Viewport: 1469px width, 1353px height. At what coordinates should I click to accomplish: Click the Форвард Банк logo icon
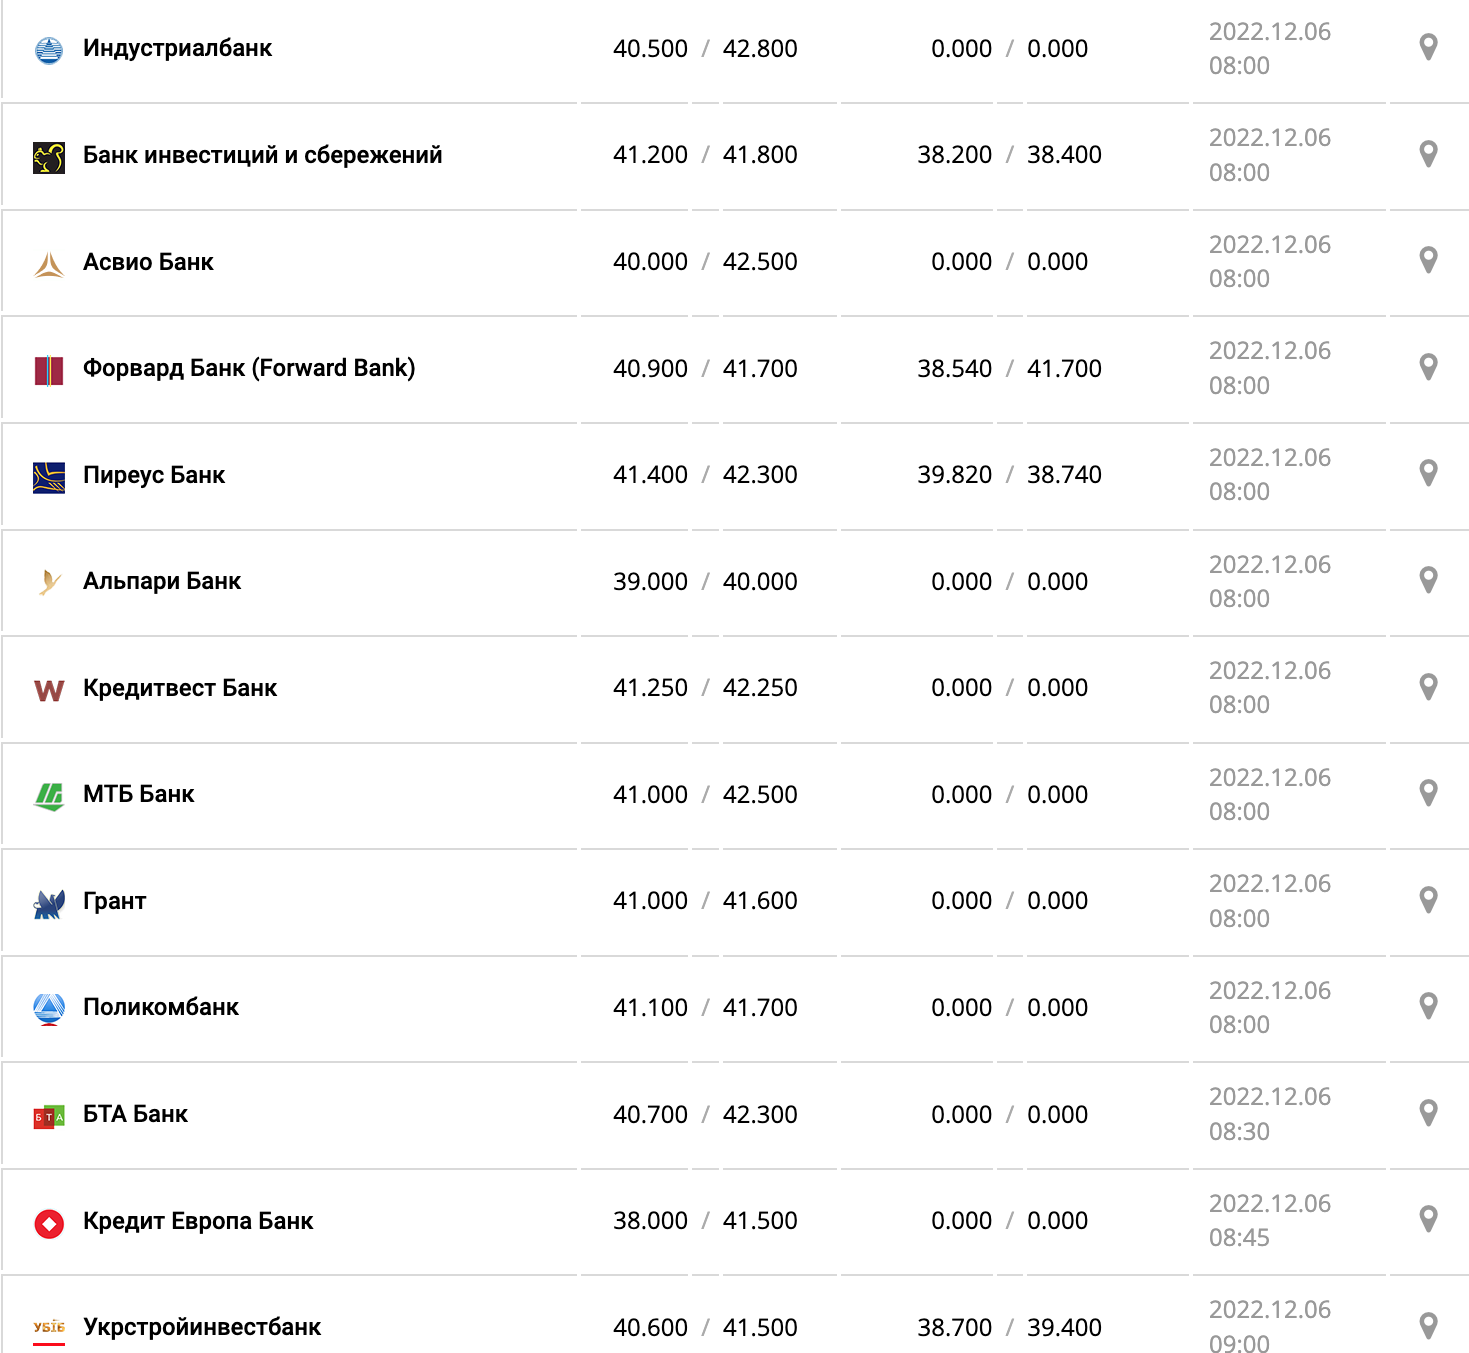[x=49, y=370]
